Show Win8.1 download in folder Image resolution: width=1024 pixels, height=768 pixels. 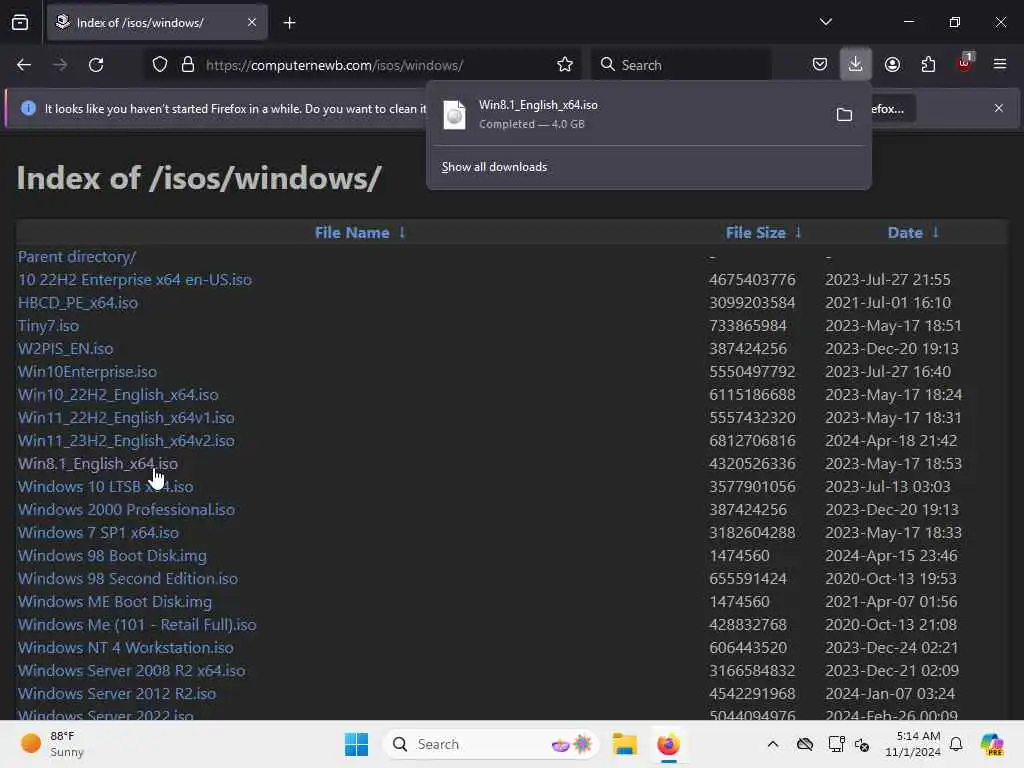pyautogui.click(x=844, y=115)
